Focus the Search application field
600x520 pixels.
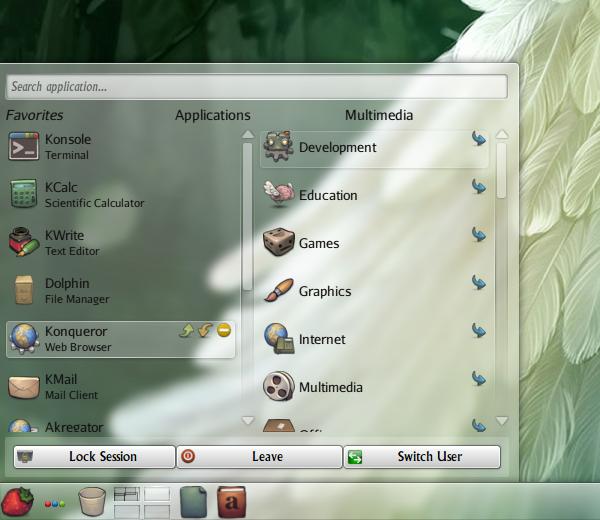tap(256, 87)
